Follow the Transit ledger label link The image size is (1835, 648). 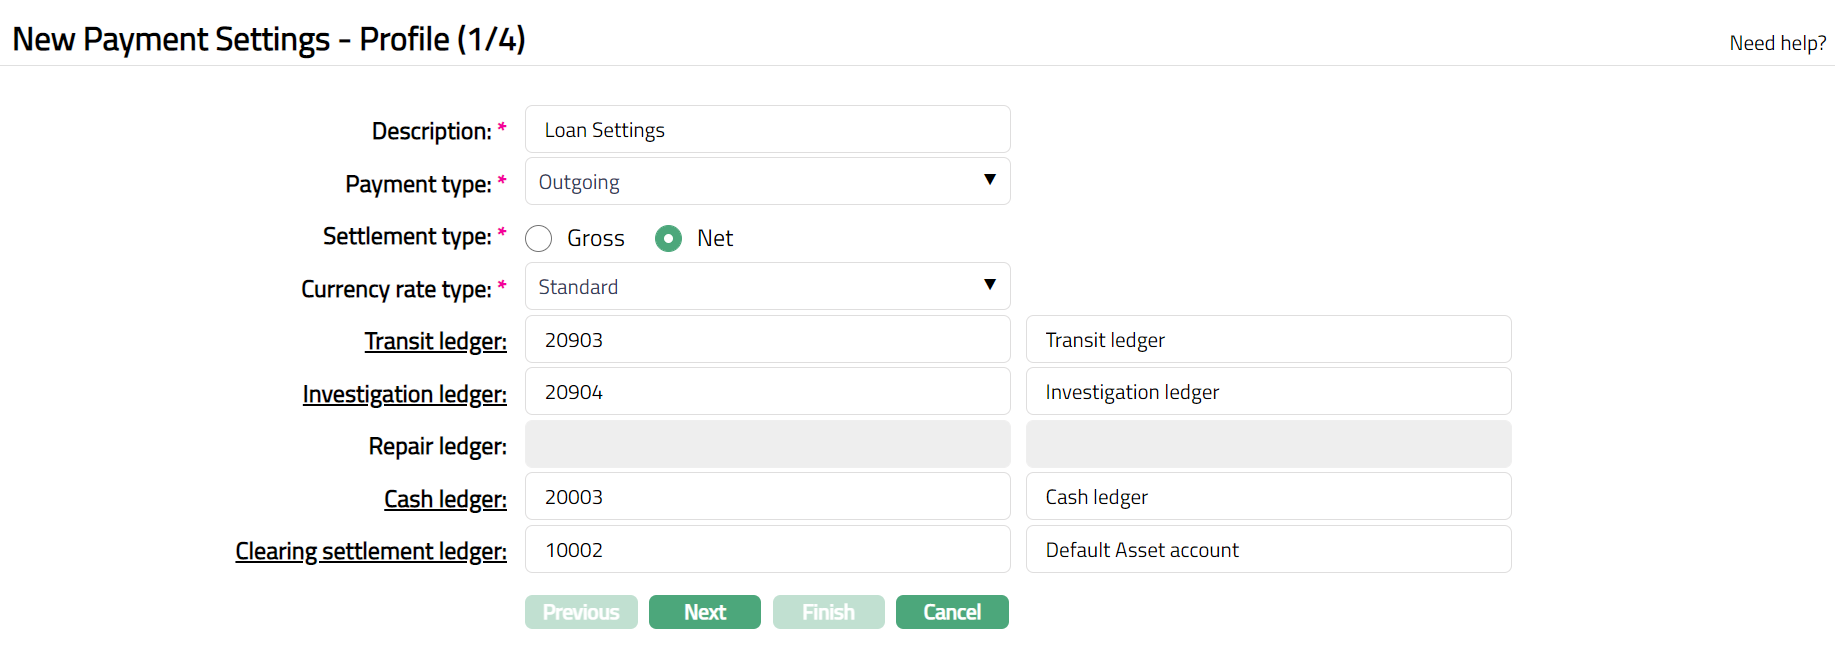pos(435,342)
